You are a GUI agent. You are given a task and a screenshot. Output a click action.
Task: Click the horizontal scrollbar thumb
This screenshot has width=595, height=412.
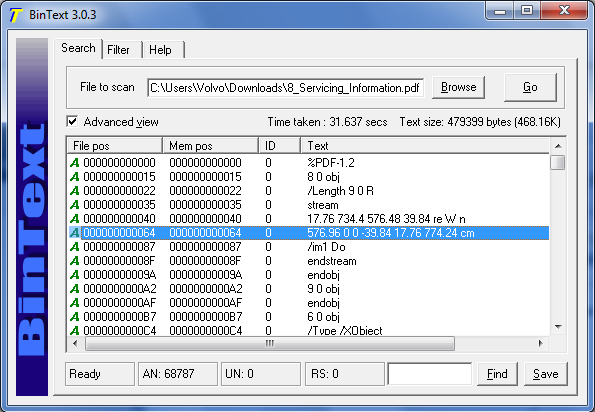270,344
